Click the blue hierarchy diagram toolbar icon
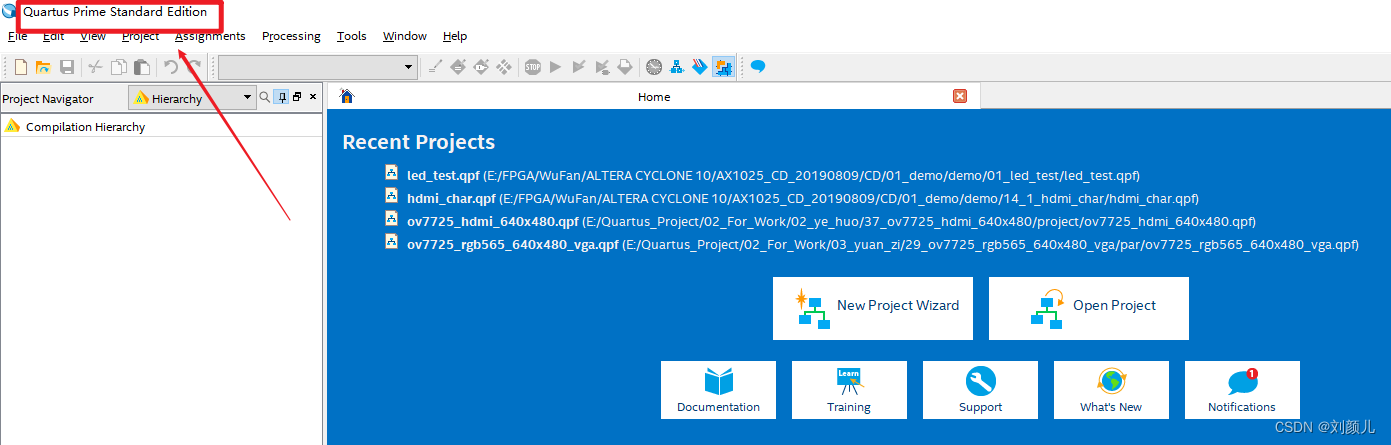Image resolution: width=1391 pixels, height=445 pixels. coord(677,67)
